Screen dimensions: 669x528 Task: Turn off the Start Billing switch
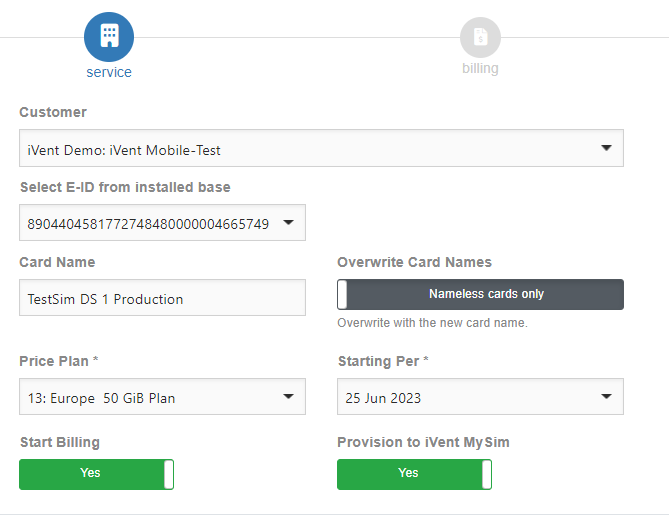[96, 473]
